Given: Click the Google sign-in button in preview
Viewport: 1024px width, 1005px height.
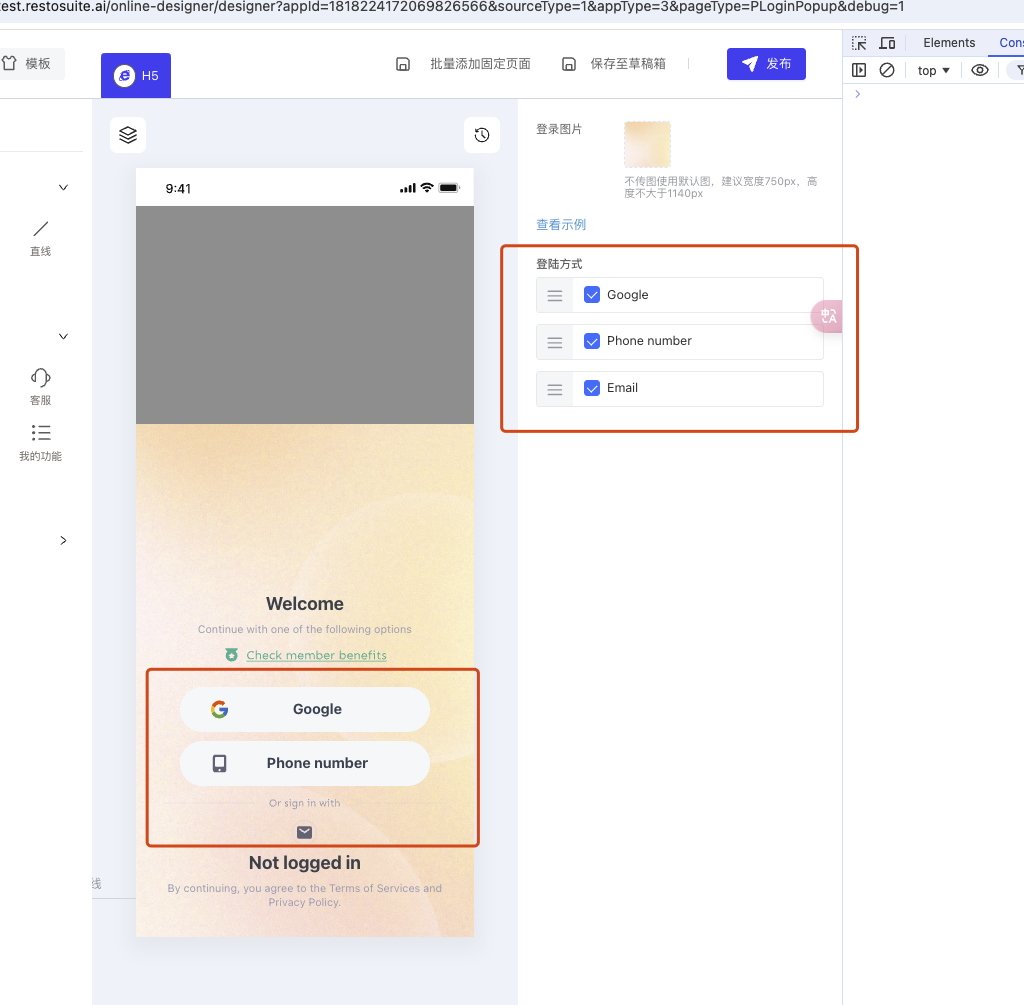Looking at the screenshot, I should [305, 709].
